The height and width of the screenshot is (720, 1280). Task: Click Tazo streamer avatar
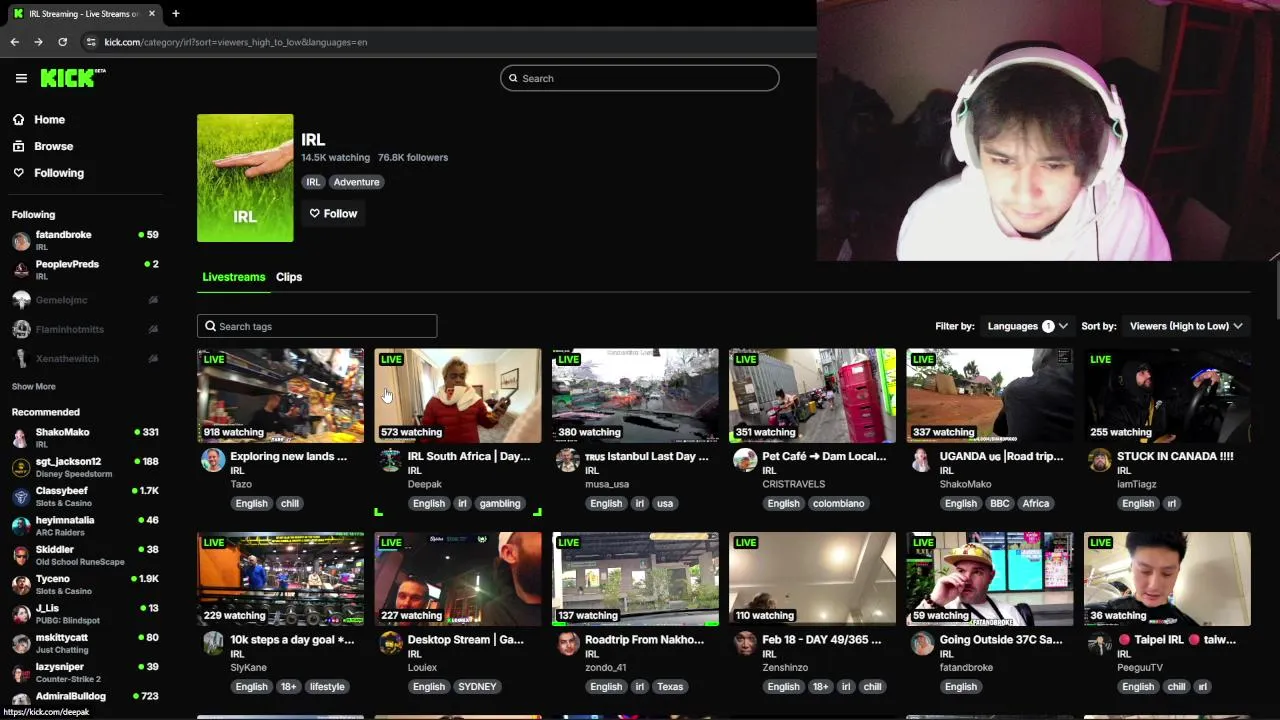pyautogui.click(x=213, y=460)
